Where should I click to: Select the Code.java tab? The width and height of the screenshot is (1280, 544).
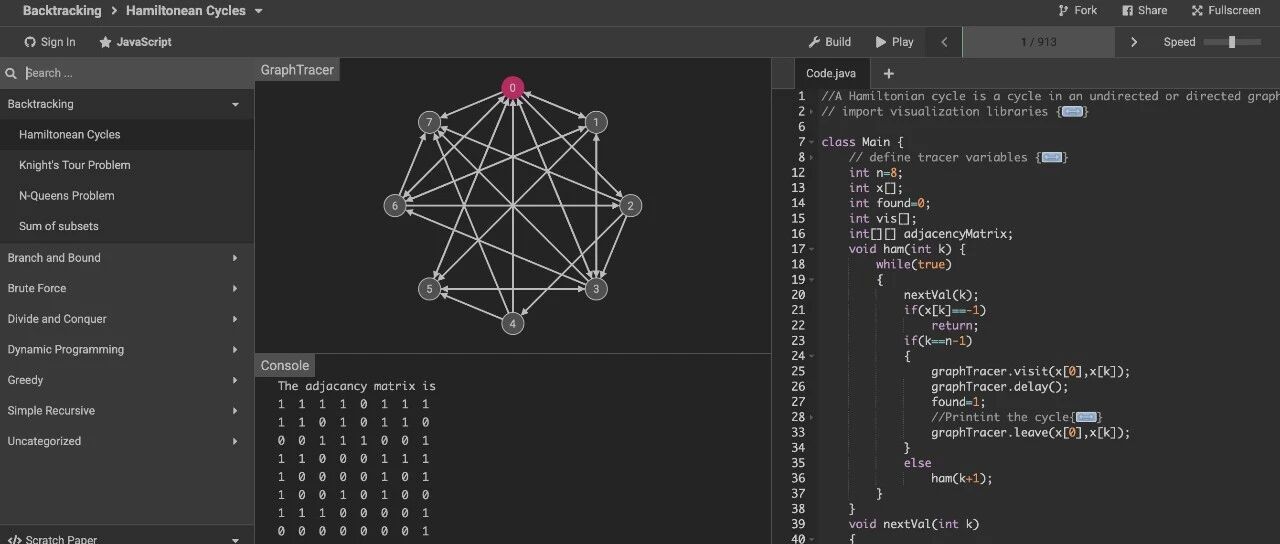point(831,73)
